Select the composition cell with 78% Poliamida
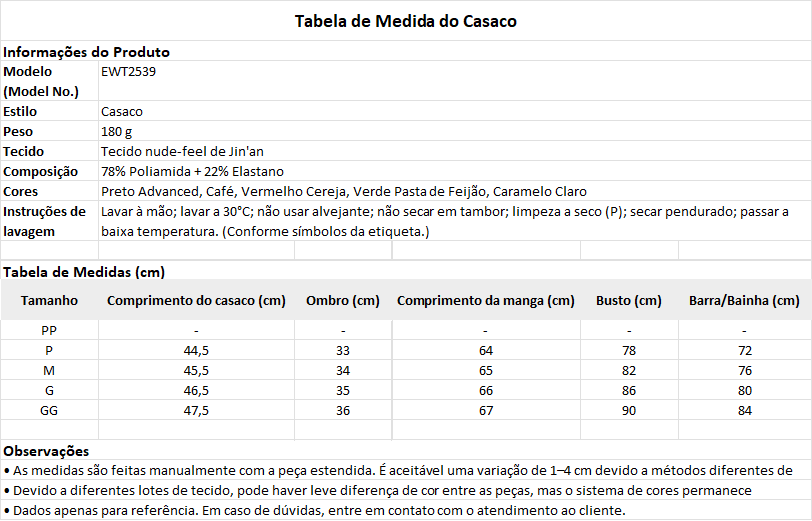 coord(192,172)
